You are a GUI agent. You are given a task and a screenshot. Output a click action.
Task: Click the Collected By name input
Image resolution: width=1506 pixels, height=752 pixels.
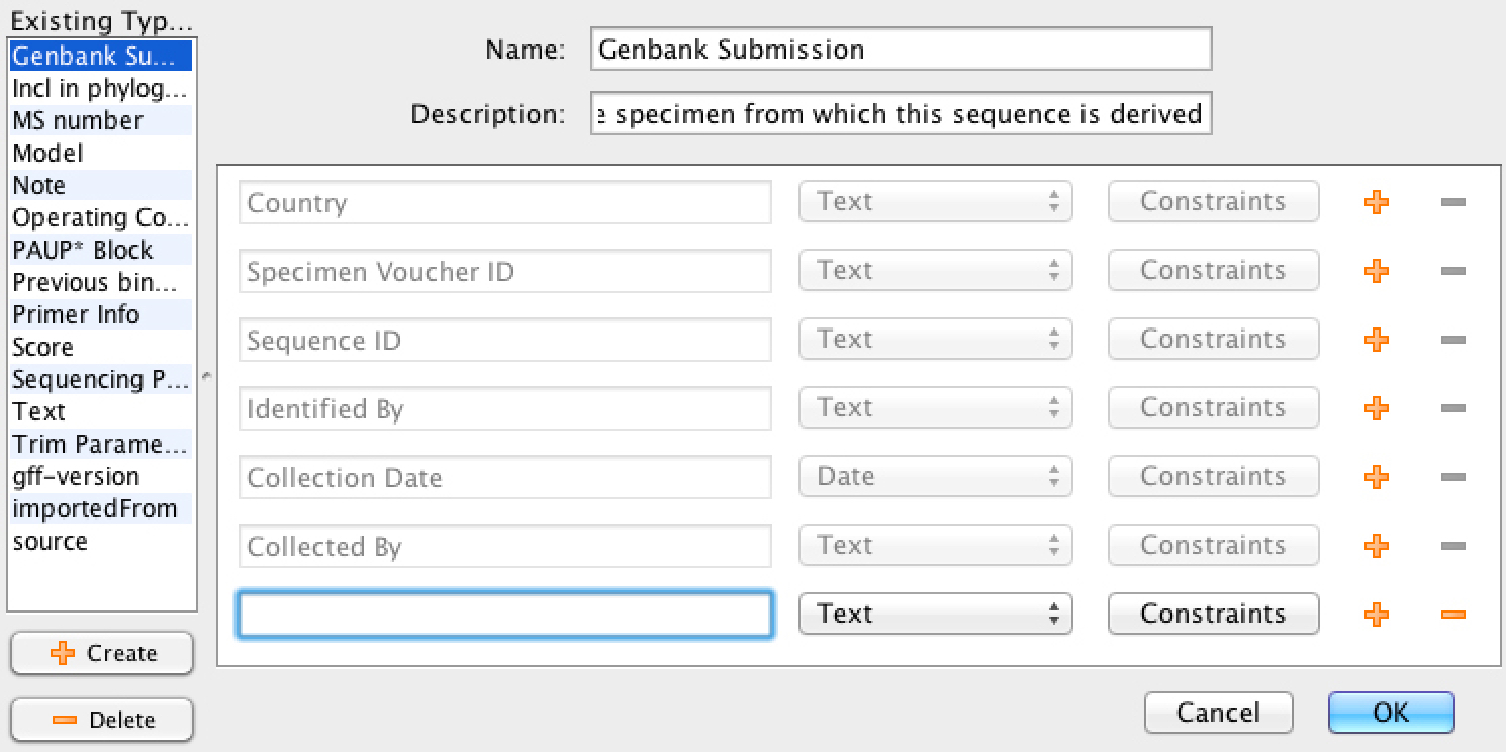[505, 546]
